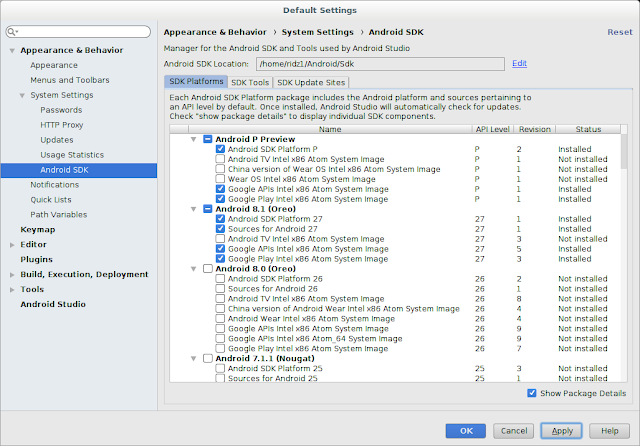
Task: Collapse Android 7.1.1 (Nougat) group
Action: (194, 359)
